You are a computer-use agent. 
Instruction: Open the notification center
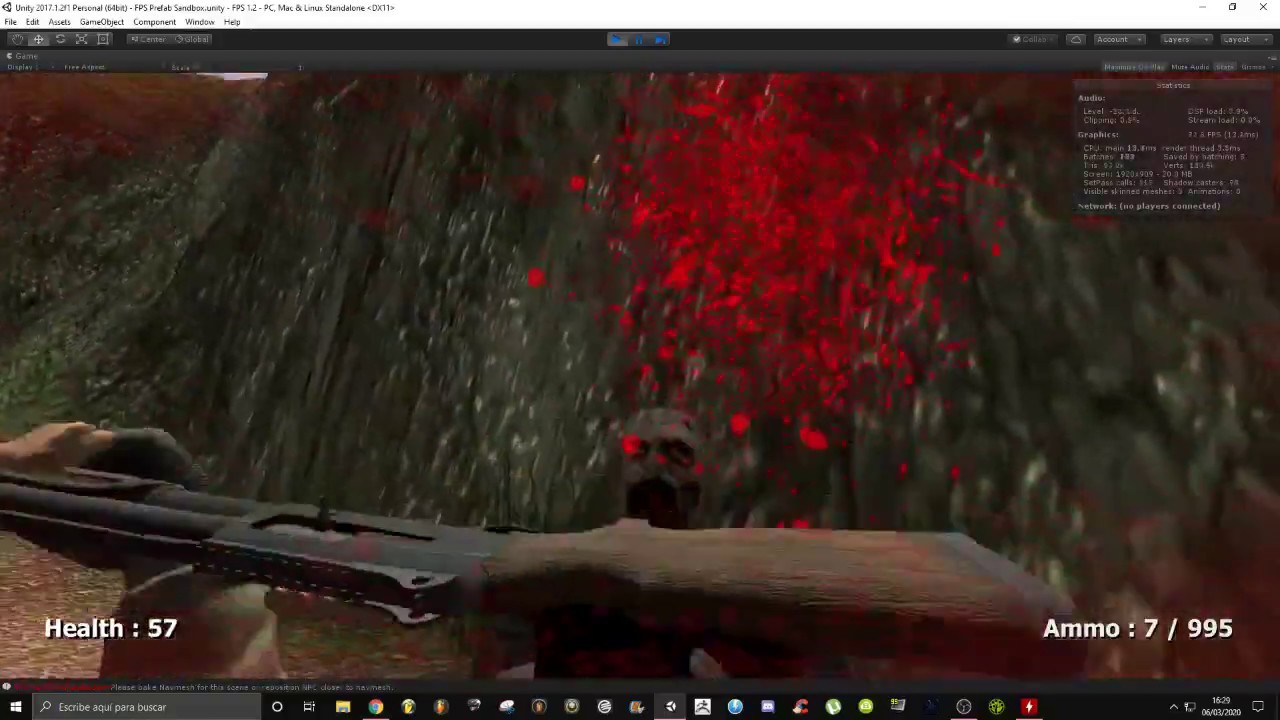(1258, 707)
